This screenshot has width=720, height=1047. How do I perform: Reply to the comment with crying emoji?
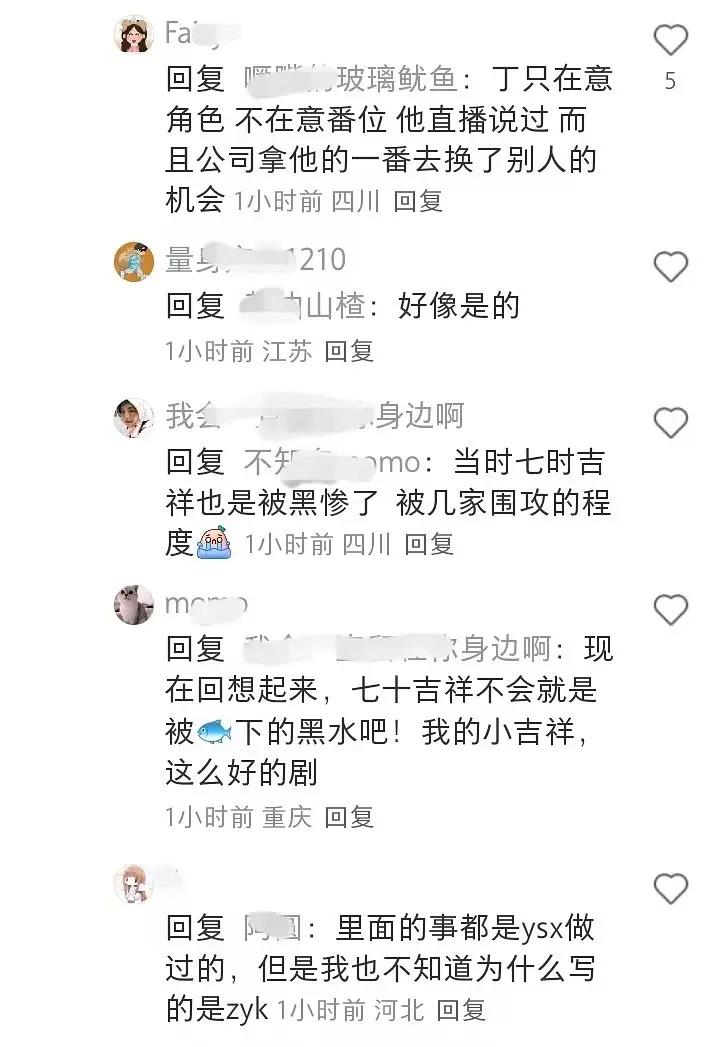[x=429, y=544]
